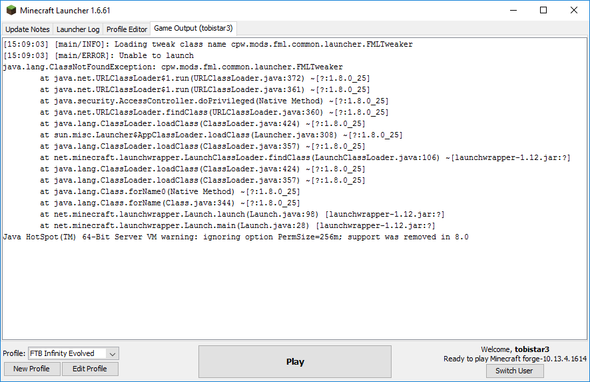Close the Minecraft Launcher window
This screenshot has height=382, width=590.
(574, 11)
